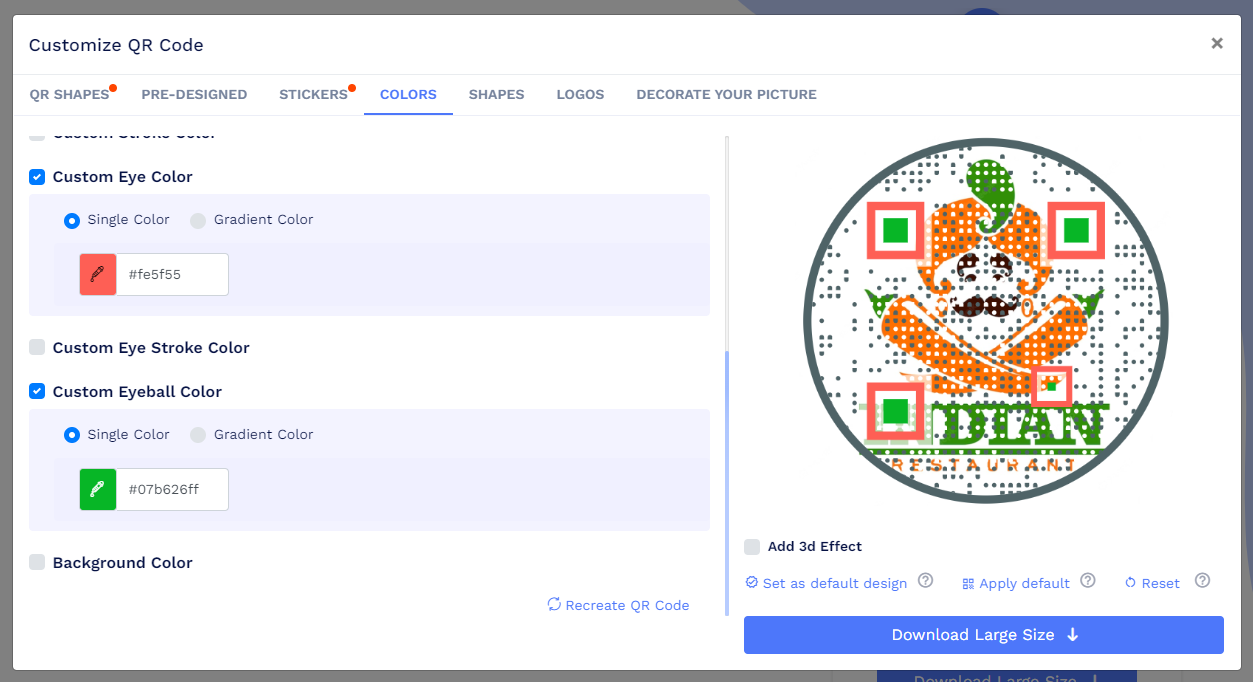This screenshot has height=682, width=1253.
Task: Click help icon next to Apply default
Action: click(1088, 581)
